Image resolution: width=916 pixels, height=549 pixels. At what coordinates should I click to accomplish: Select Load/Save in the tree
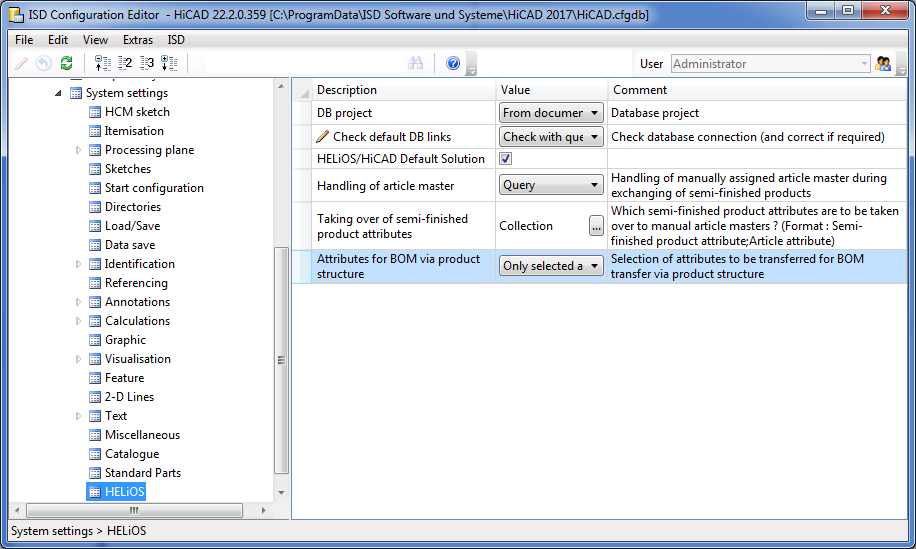point(132,226)
